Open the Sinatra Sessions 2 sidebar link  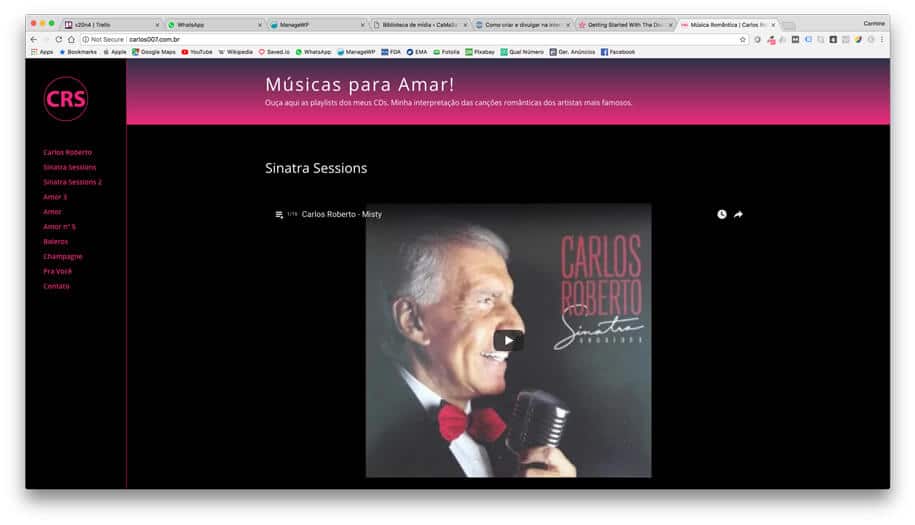[72, 182]
